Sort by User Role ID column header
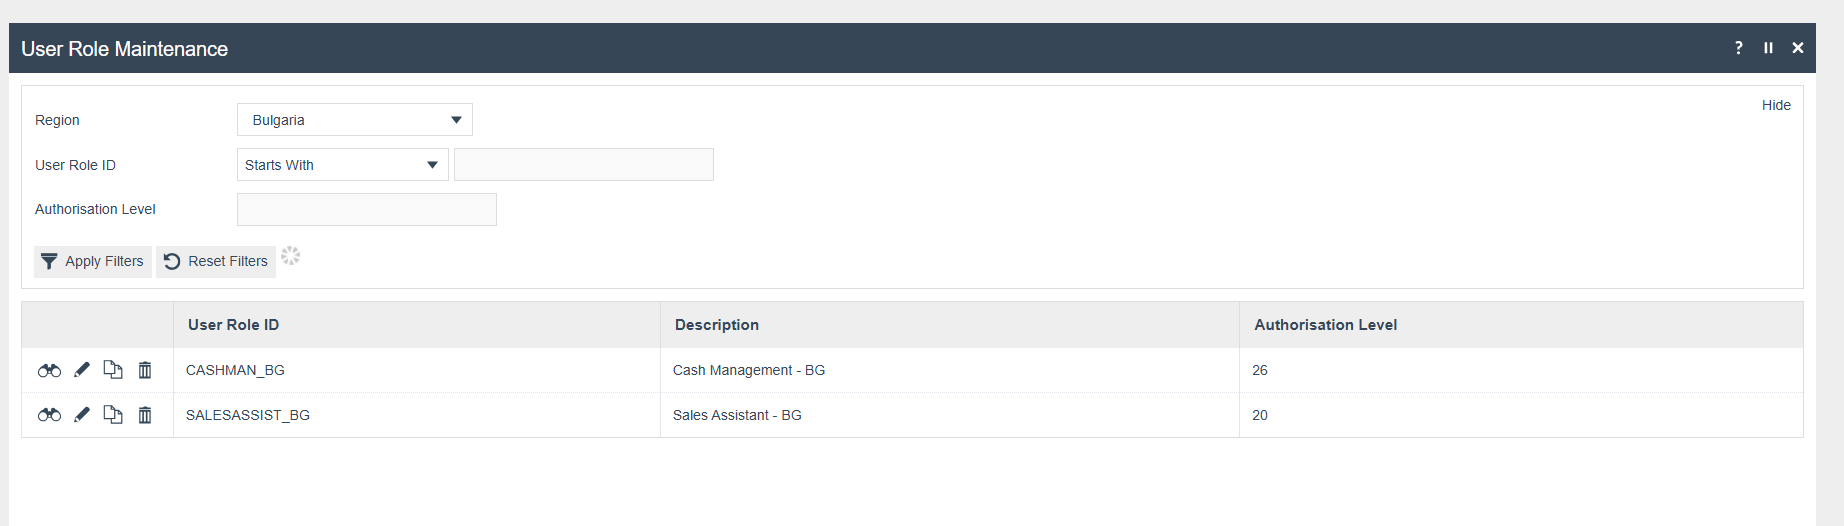The image size is (1844, 526). pos(233,325)
